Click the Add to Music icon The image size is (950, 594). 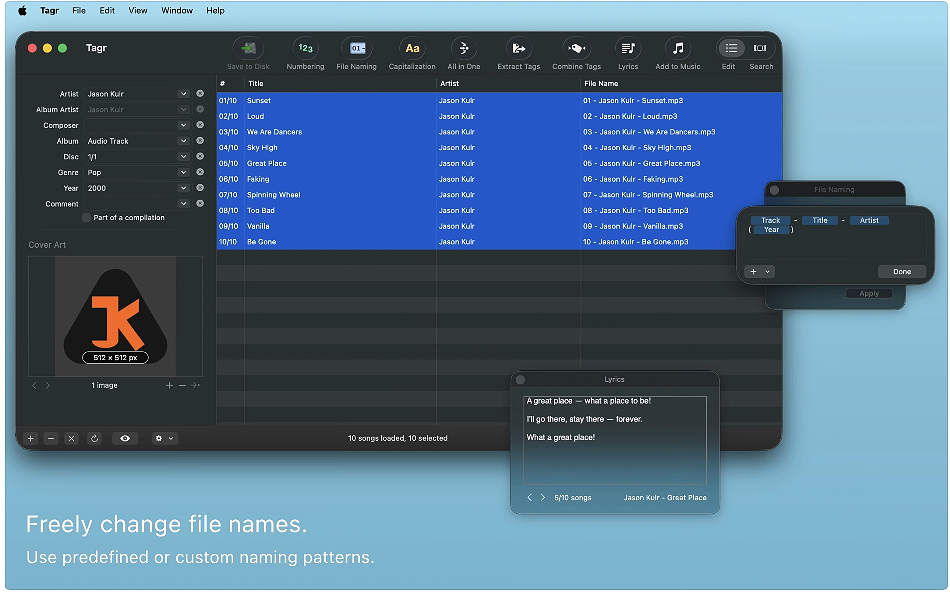click(x=678, y=48)
